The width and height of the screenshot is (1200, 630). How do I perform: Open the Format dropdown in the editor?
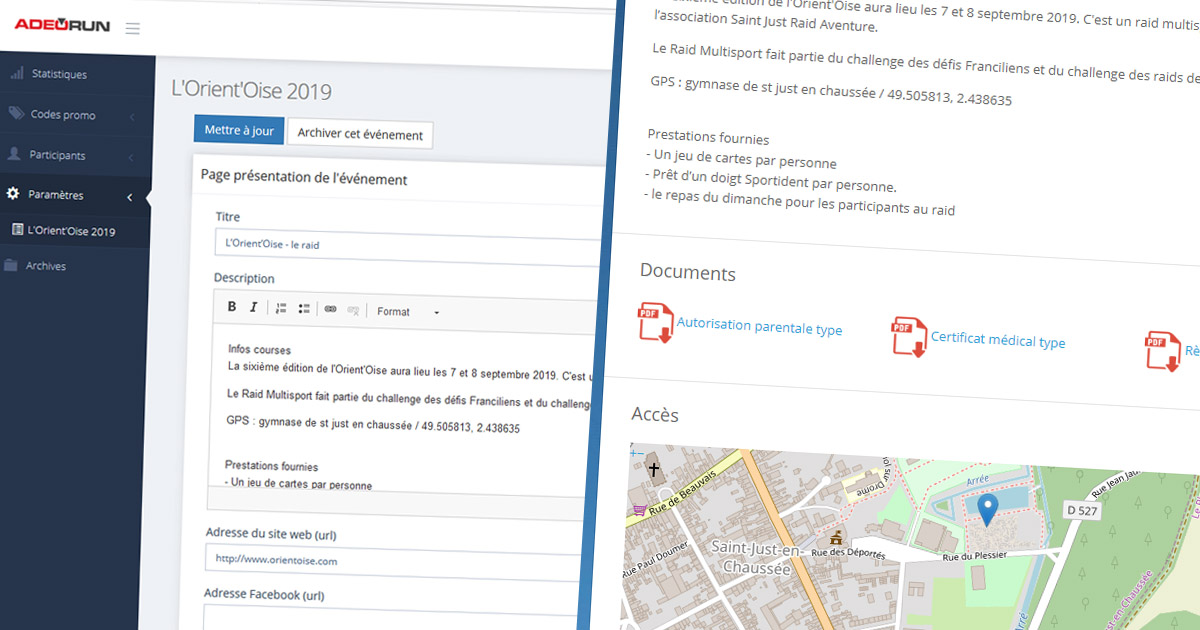[x=407, y=312]
